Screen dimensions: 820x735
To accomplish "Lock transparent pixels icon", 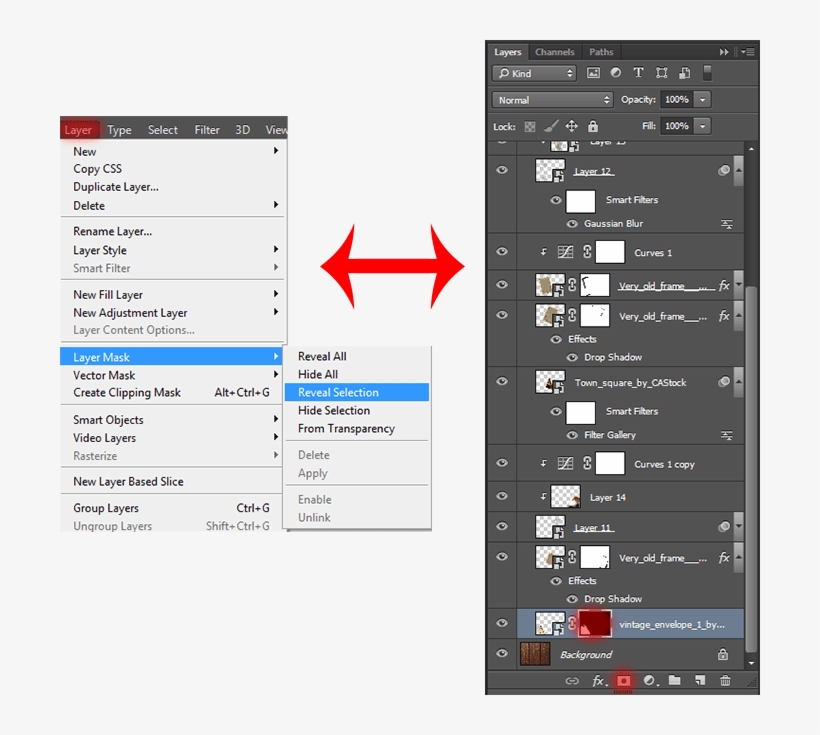I will tap(530, 127).
